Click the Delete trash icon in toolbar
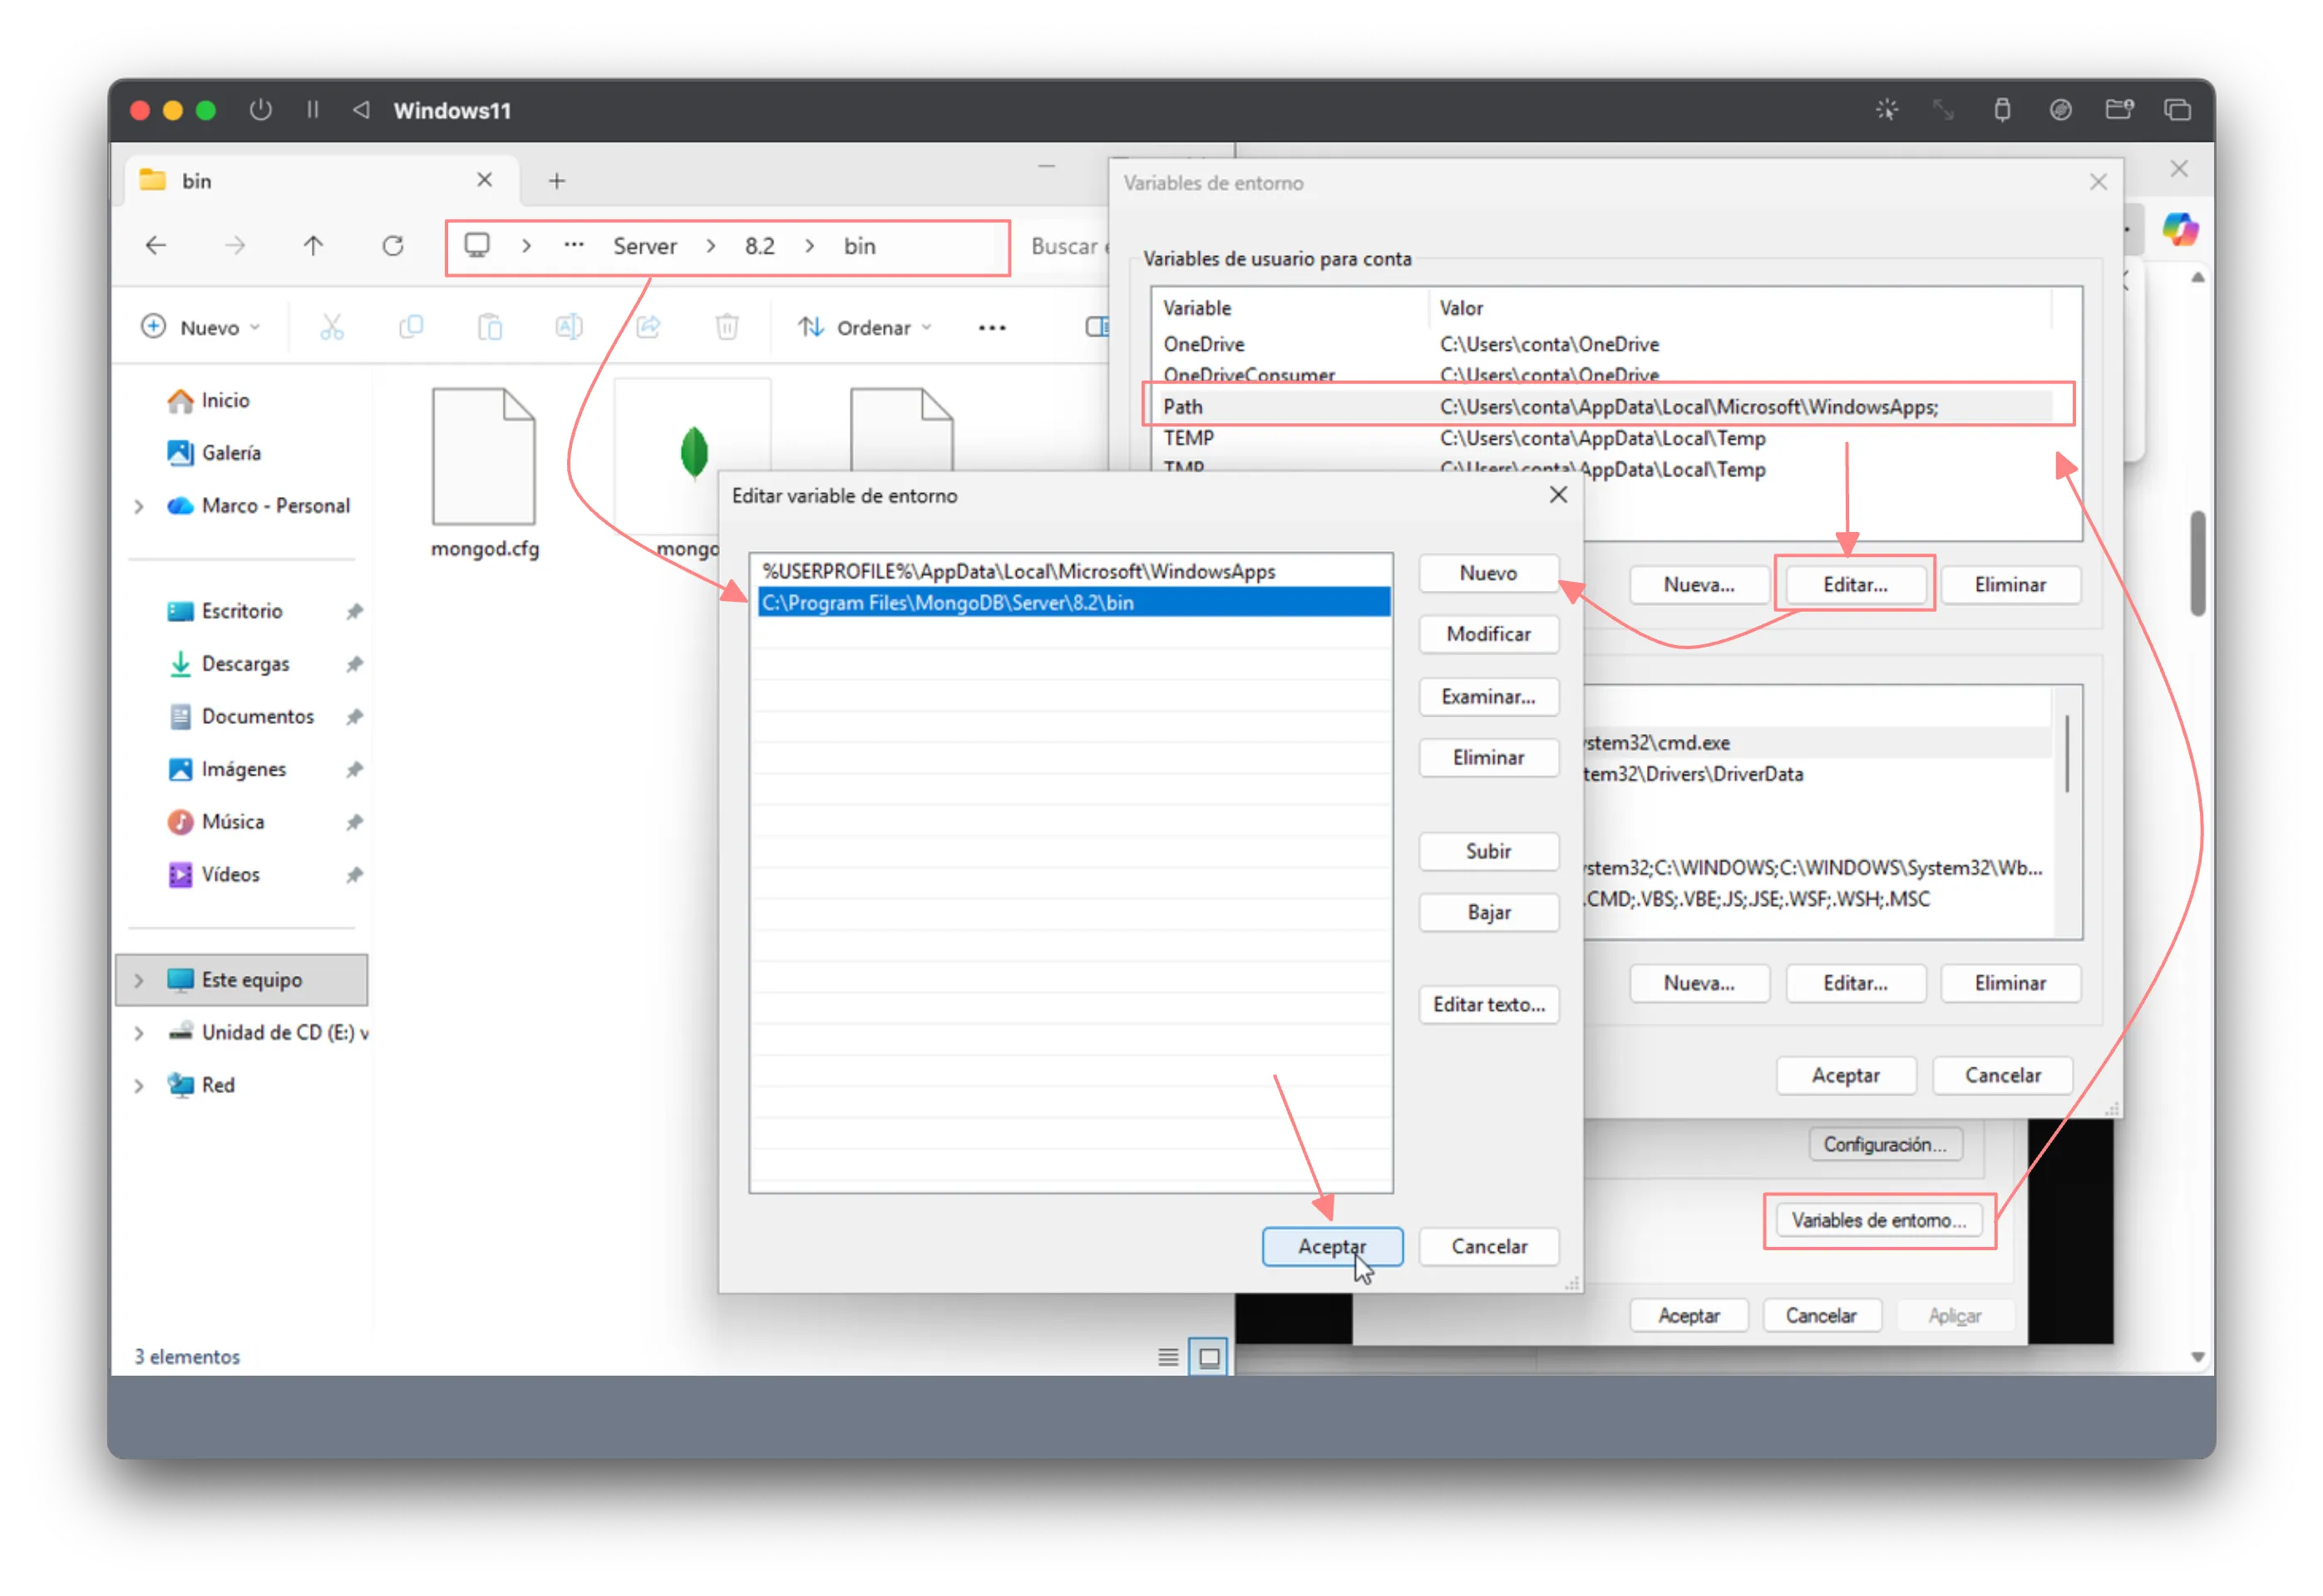 pyautogui.click(x=727, y=327)
